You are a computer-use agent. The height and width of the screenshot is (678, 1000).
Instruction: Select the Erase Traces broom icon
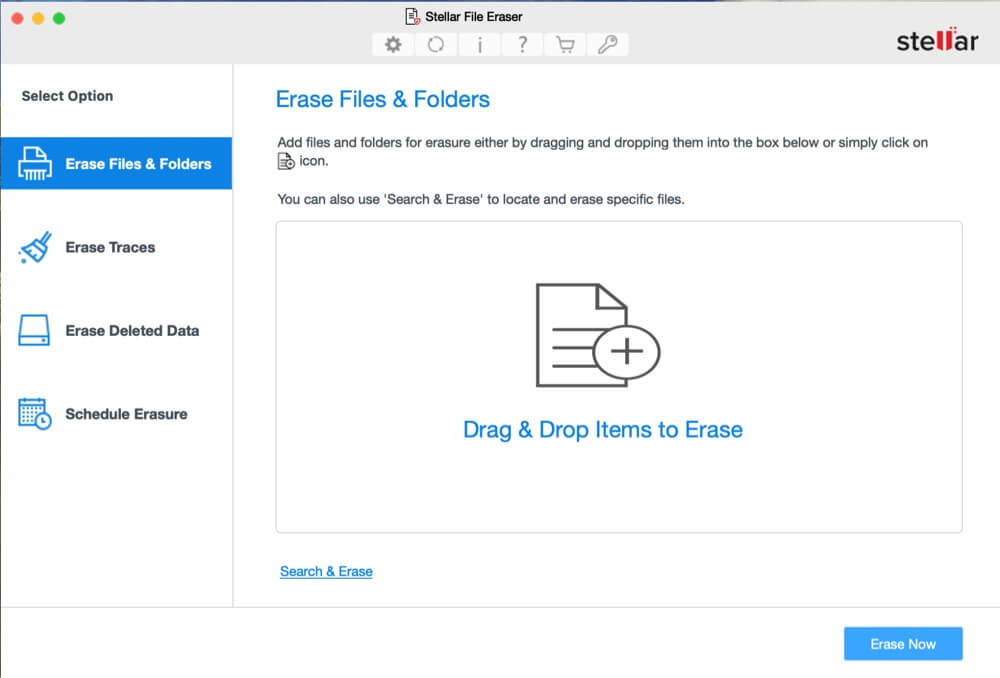[x=32, y=247]
